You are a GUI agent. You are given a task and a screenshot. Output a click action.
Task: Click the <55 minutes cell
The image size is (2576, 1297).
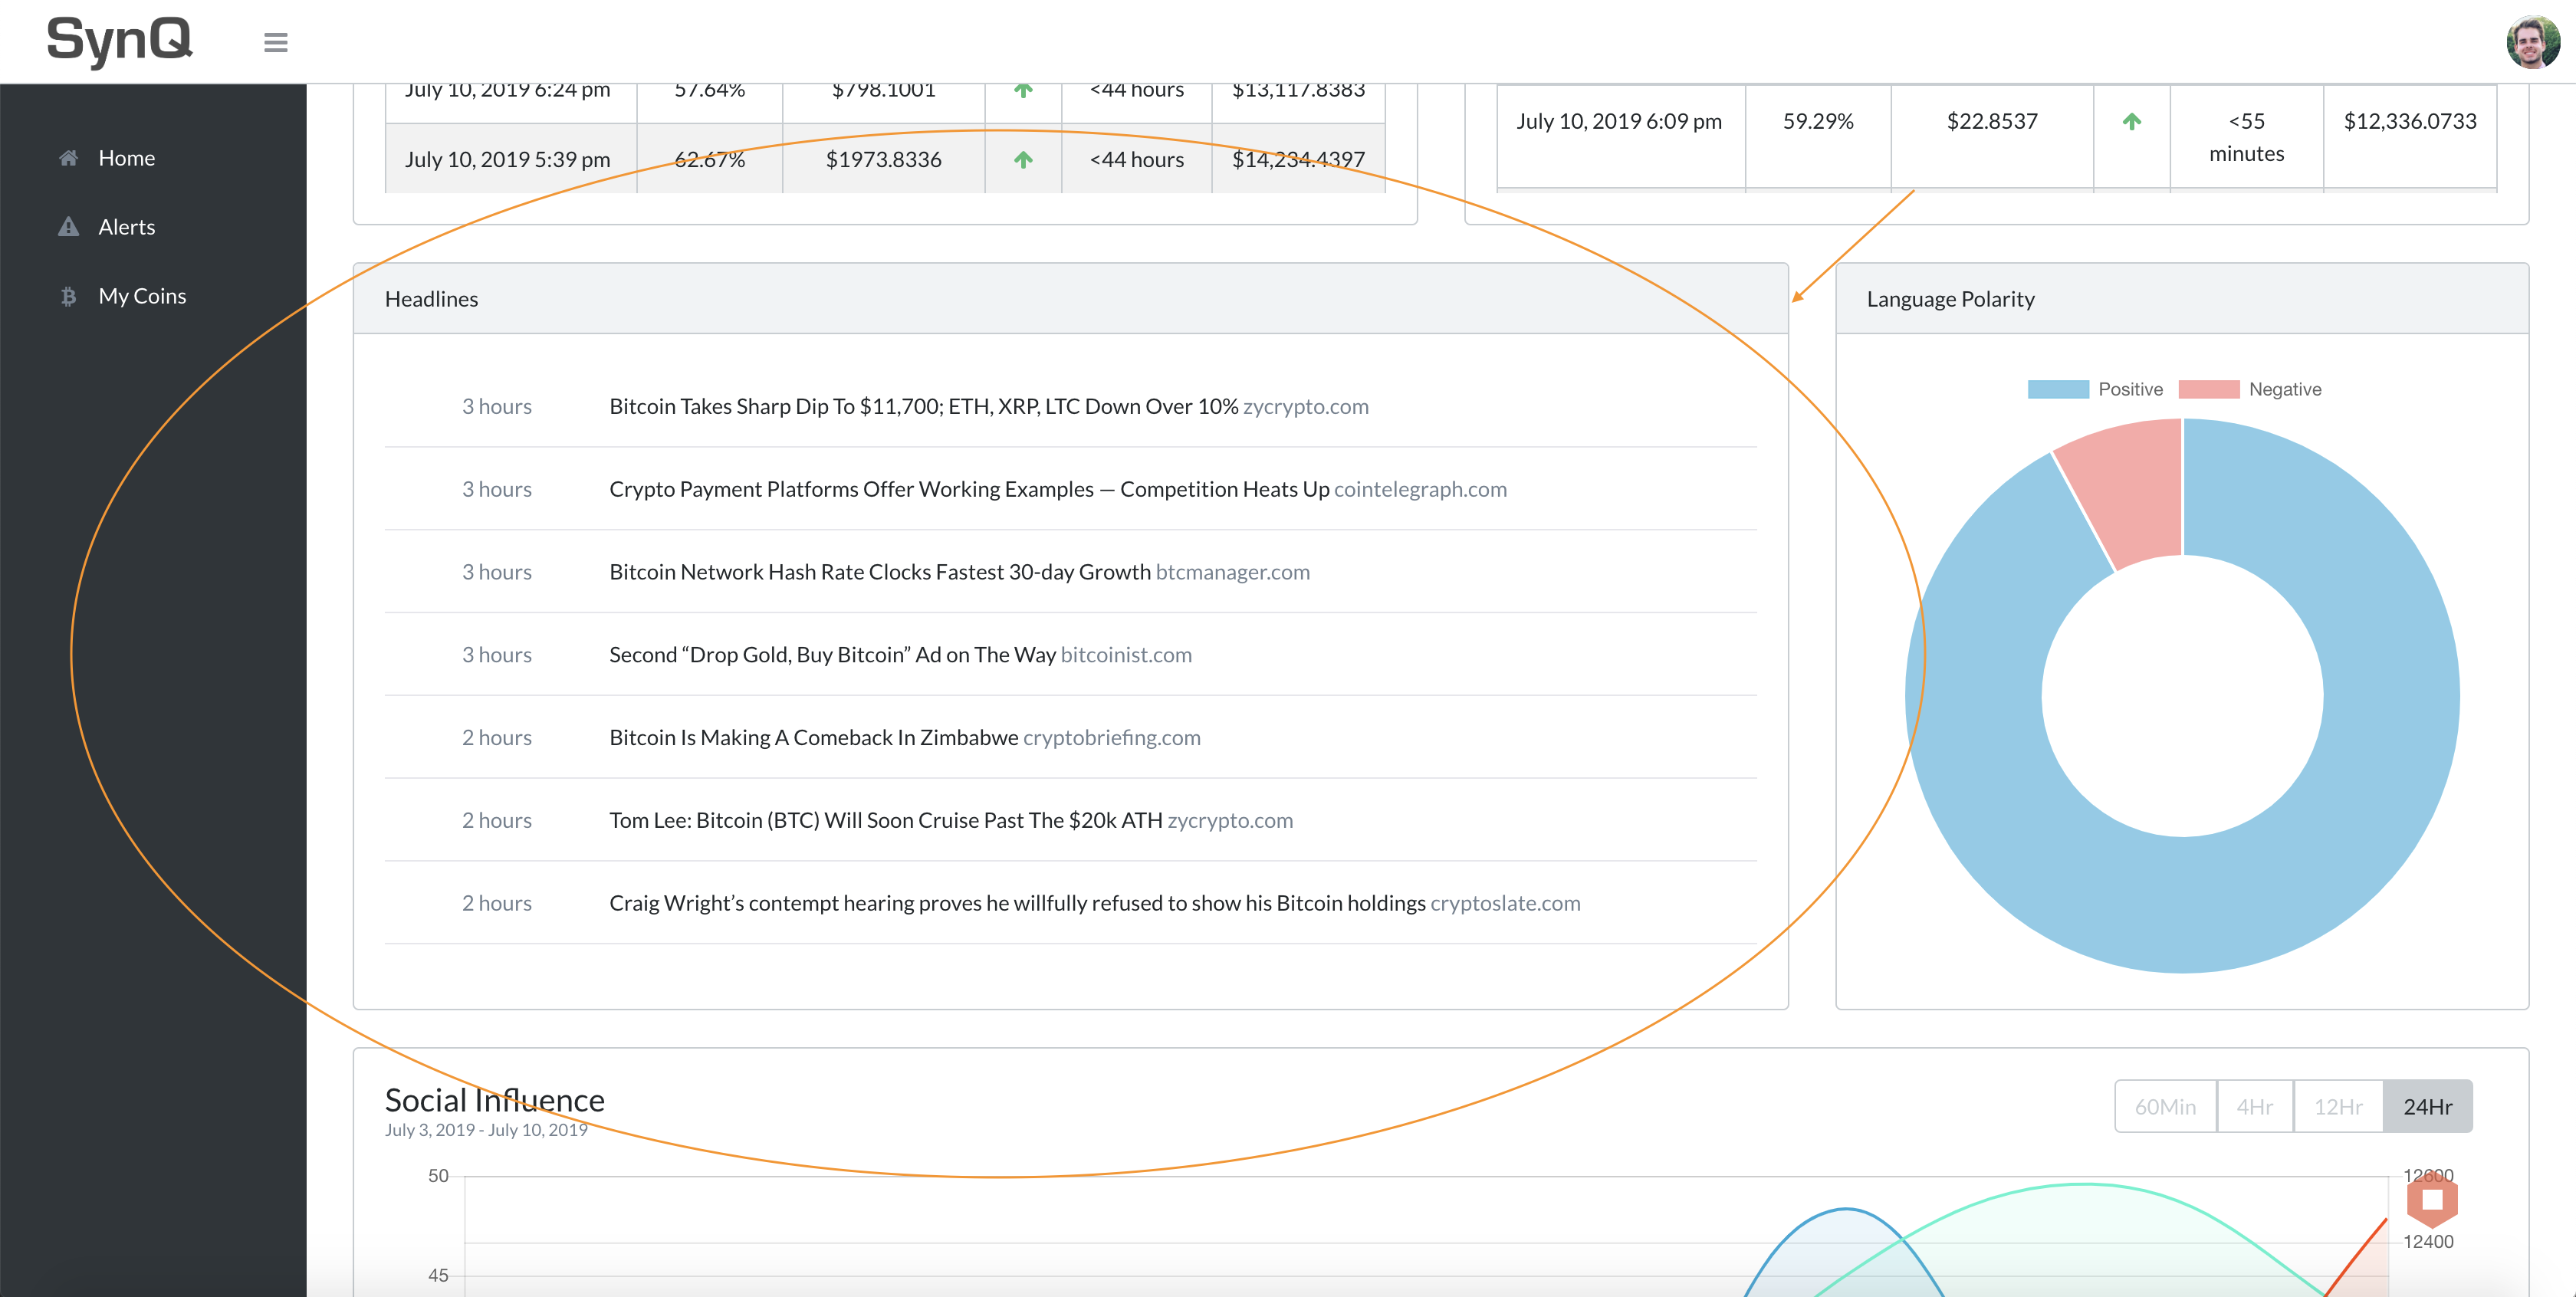[x=2247, y=137]
